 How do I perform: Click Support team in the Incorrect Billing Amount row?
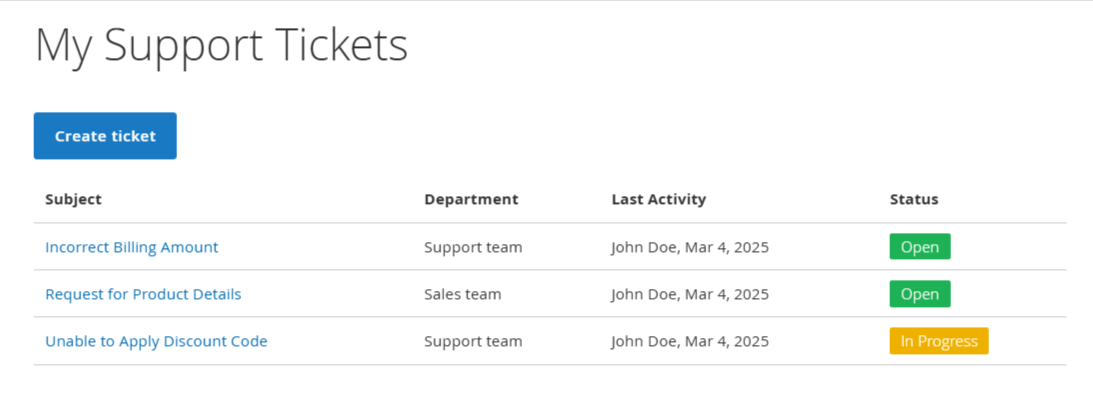point(473,247)
